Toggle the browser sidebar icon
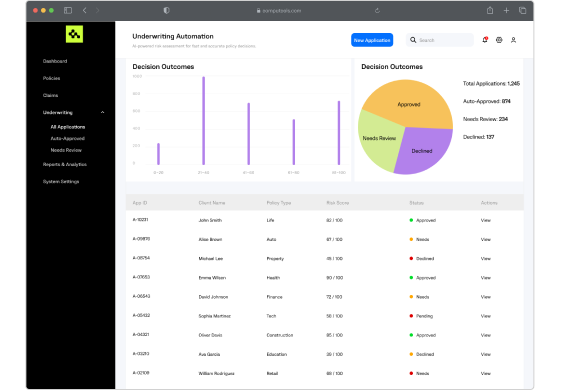This screenshot has height=390, width=561. (x=68, y=10)
